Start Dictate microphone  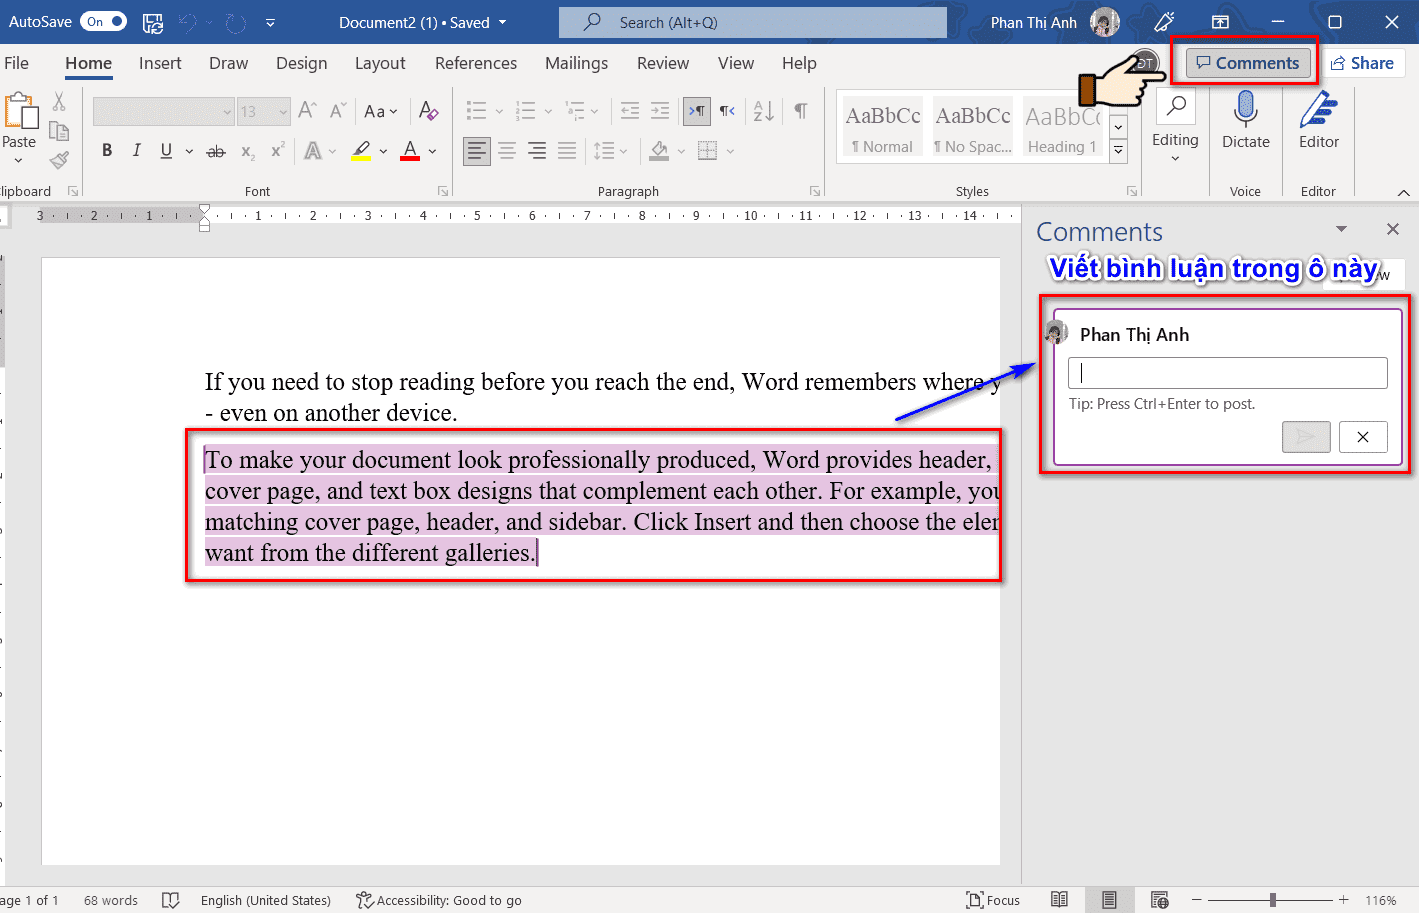coord(1246,122)
